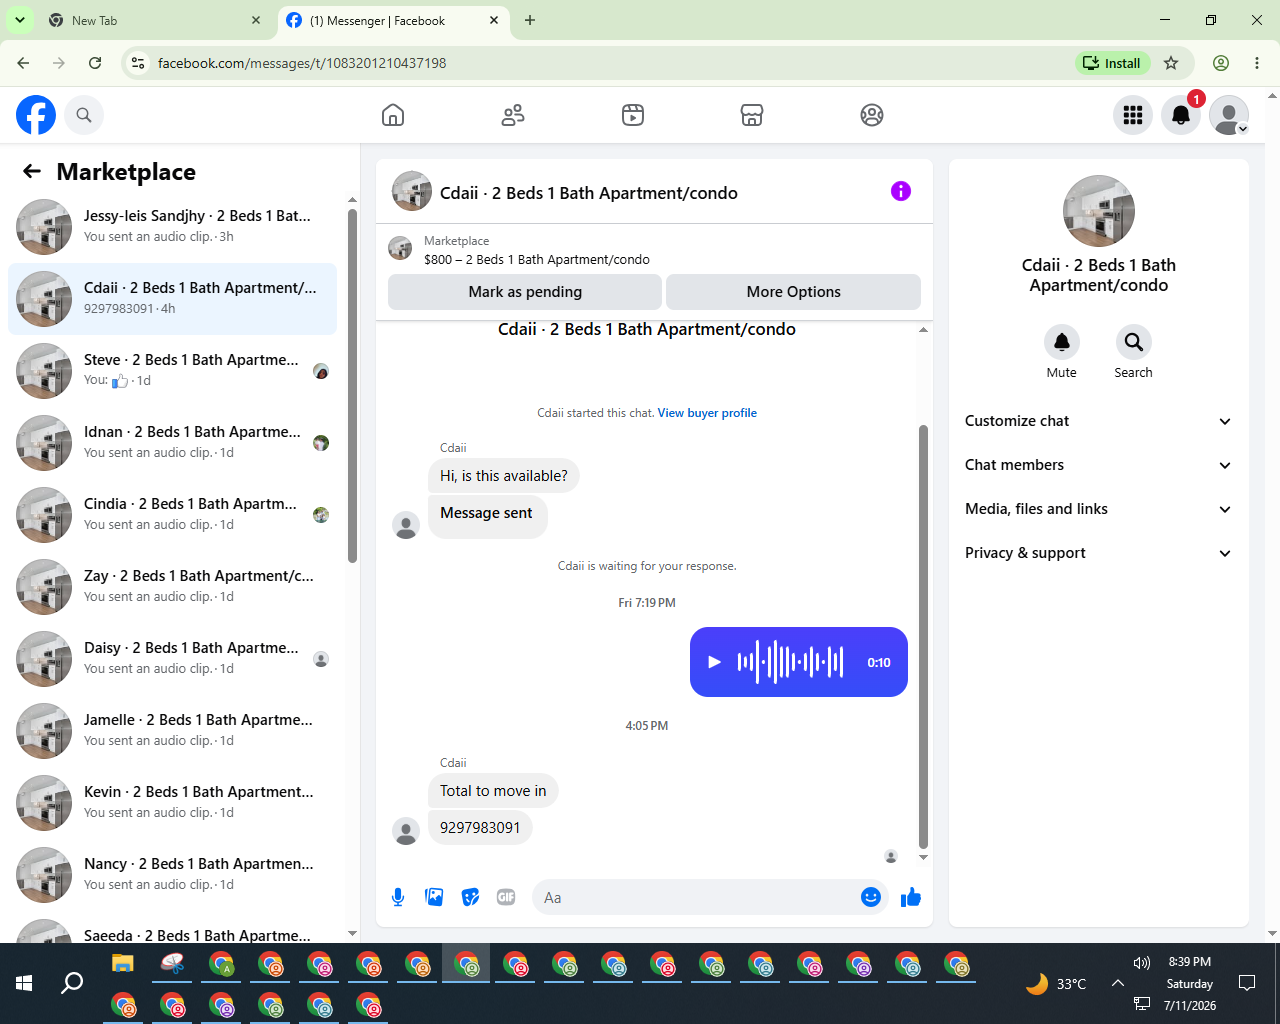The width and height of the screenshot is (1280, 1024).
Task: Open Jessy-leis Sandjhy conversation
Action: click(172, 227)
